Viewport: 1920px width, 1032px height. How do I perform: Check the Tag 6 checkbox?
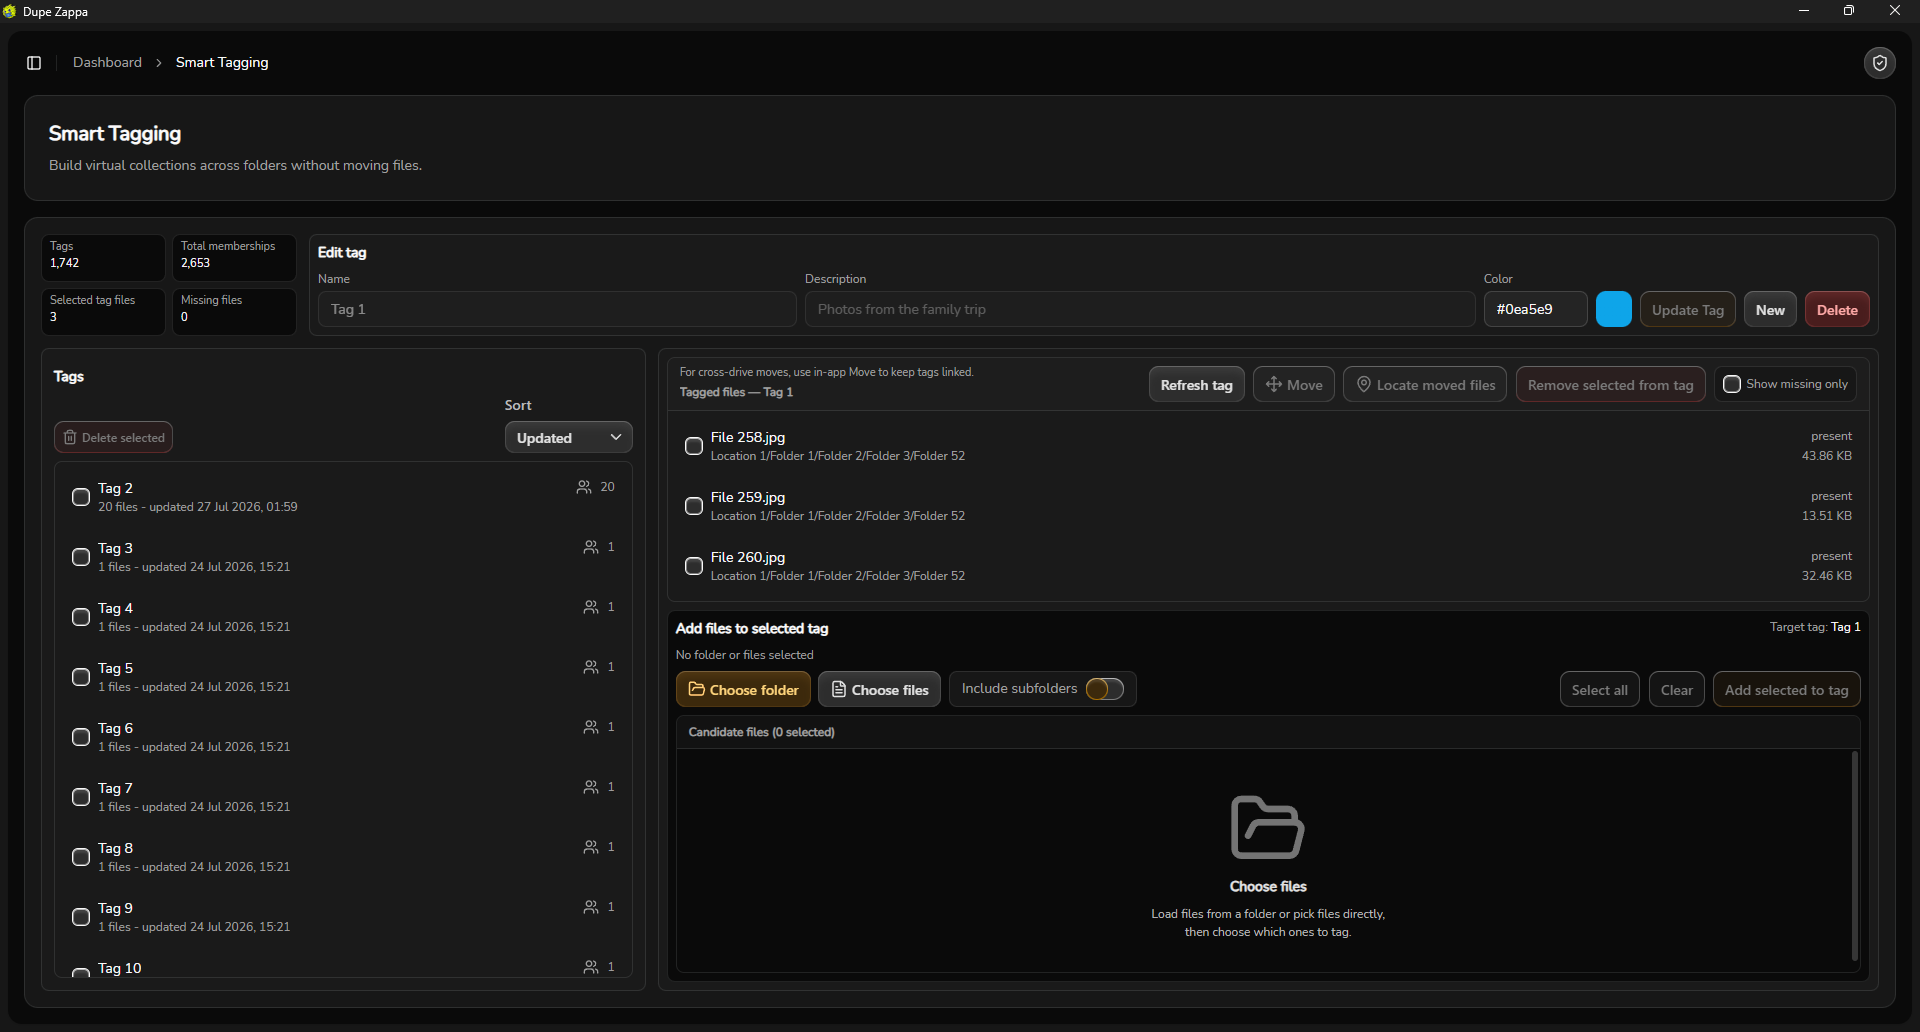[81, 737]
